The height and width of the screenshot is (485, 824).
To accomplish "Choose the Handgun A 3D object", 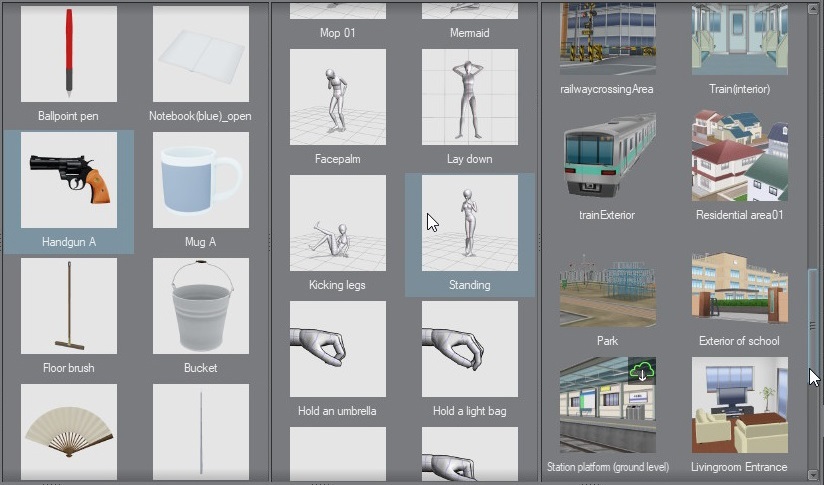I will 69,180.
